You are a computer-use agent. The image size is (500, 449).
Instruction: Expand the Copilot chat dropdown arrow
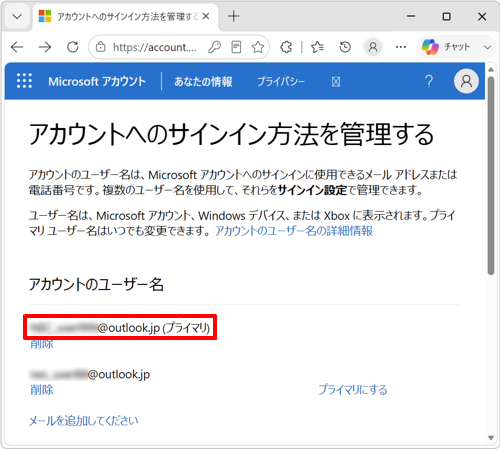pos(487,47)
